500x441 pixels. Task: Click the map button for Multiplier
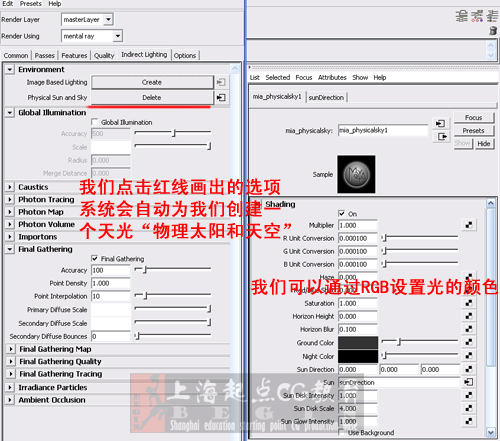coord(469,225)
